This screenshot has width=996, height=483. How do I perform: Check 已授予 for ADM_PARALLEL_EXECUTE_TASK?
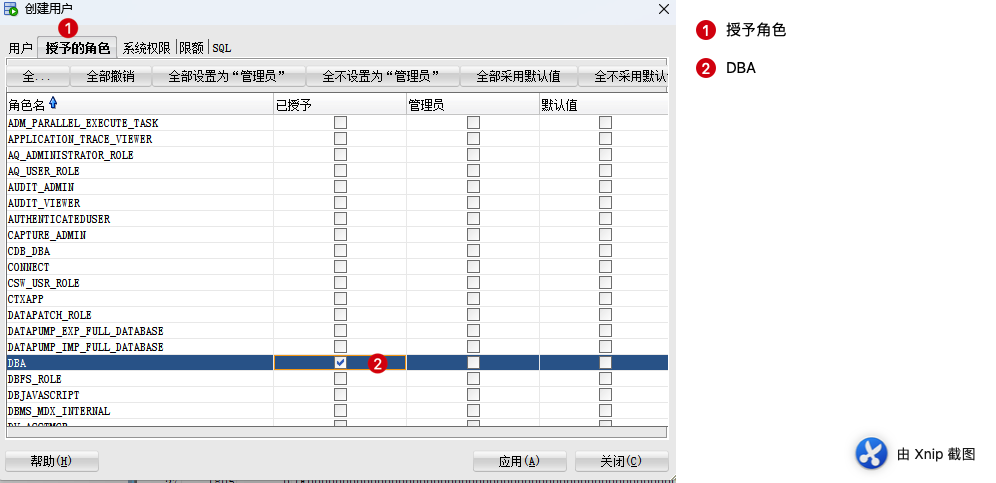pos(340,123)
